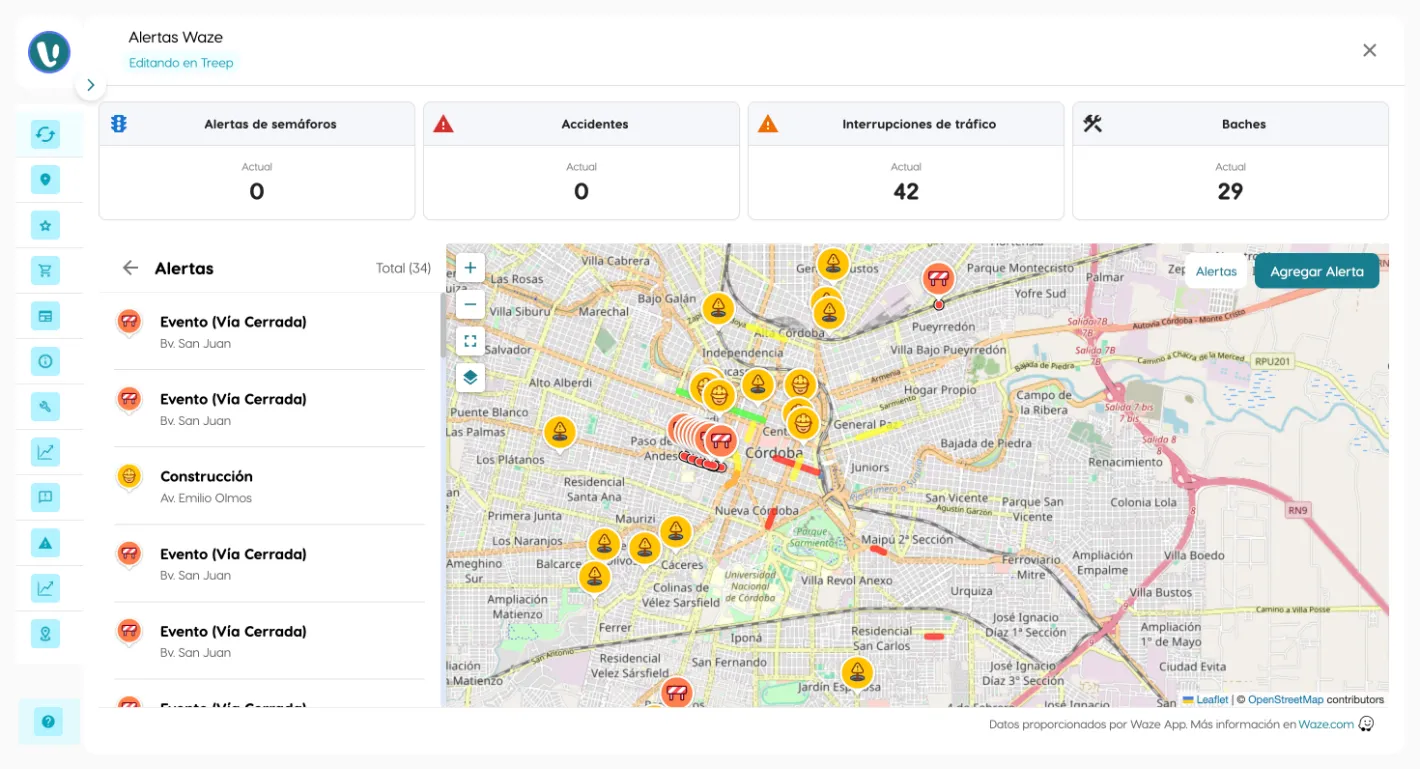Open the help question mark icon
Screen dimensions: 1420x769
pyautogui.click(x=48, y=721)
